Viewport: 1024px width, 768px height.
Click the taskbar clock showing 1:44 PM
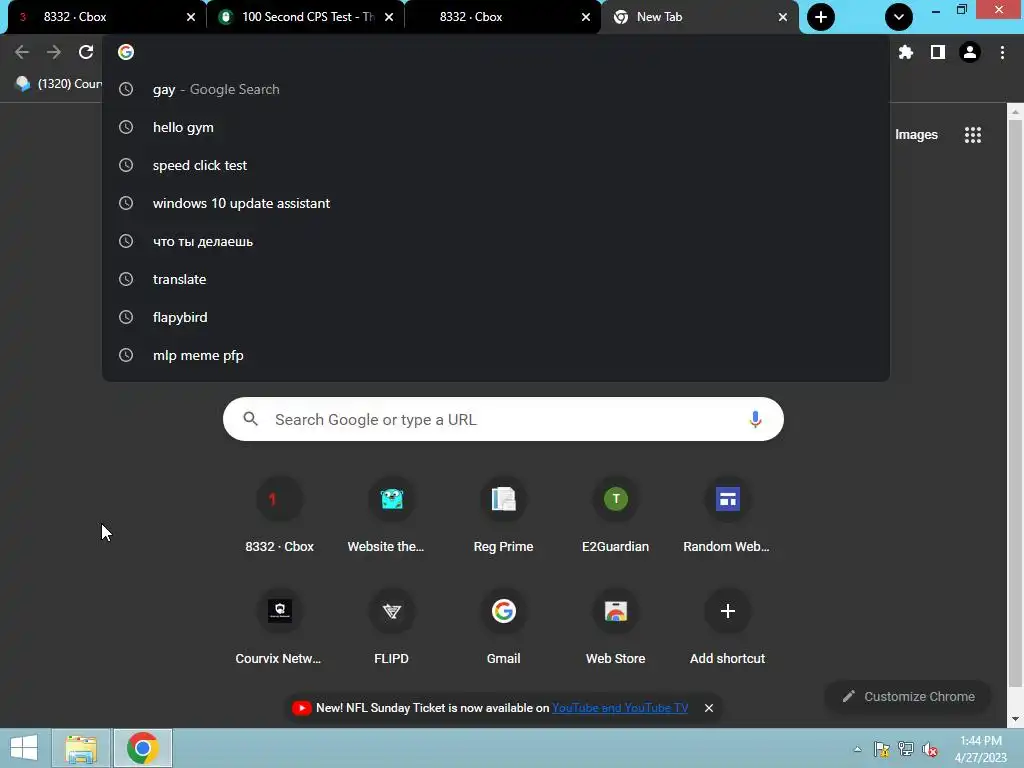(x=980, y=749)
